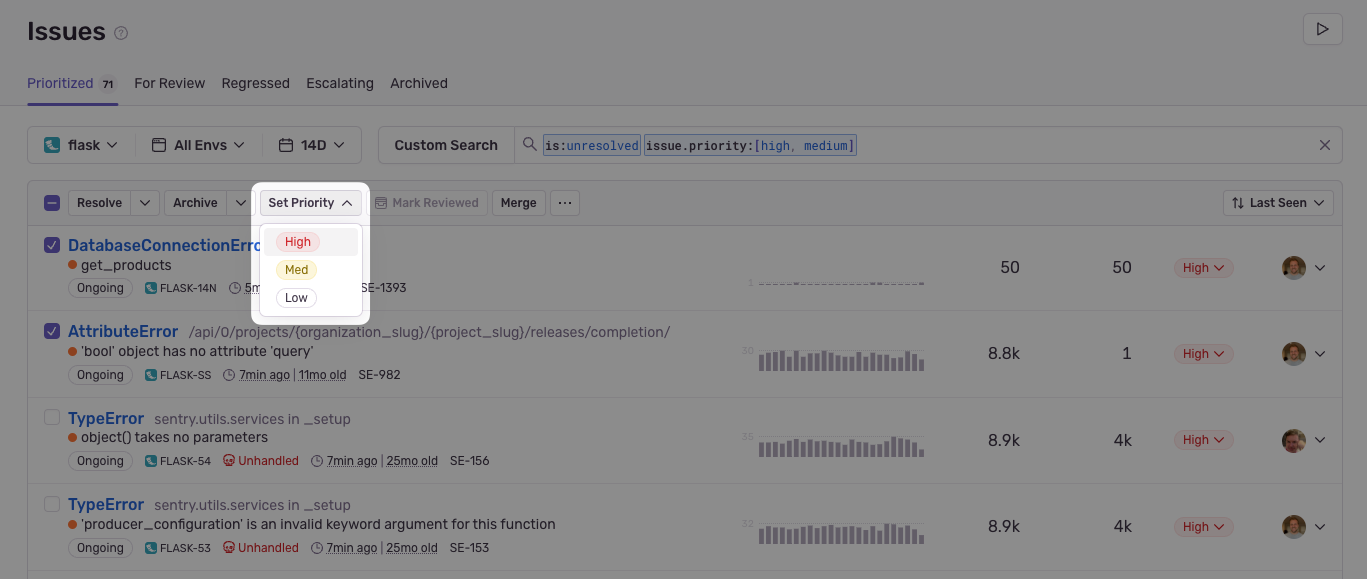
Task: Open the 14D date range dropdown
Action: [312, 145]
